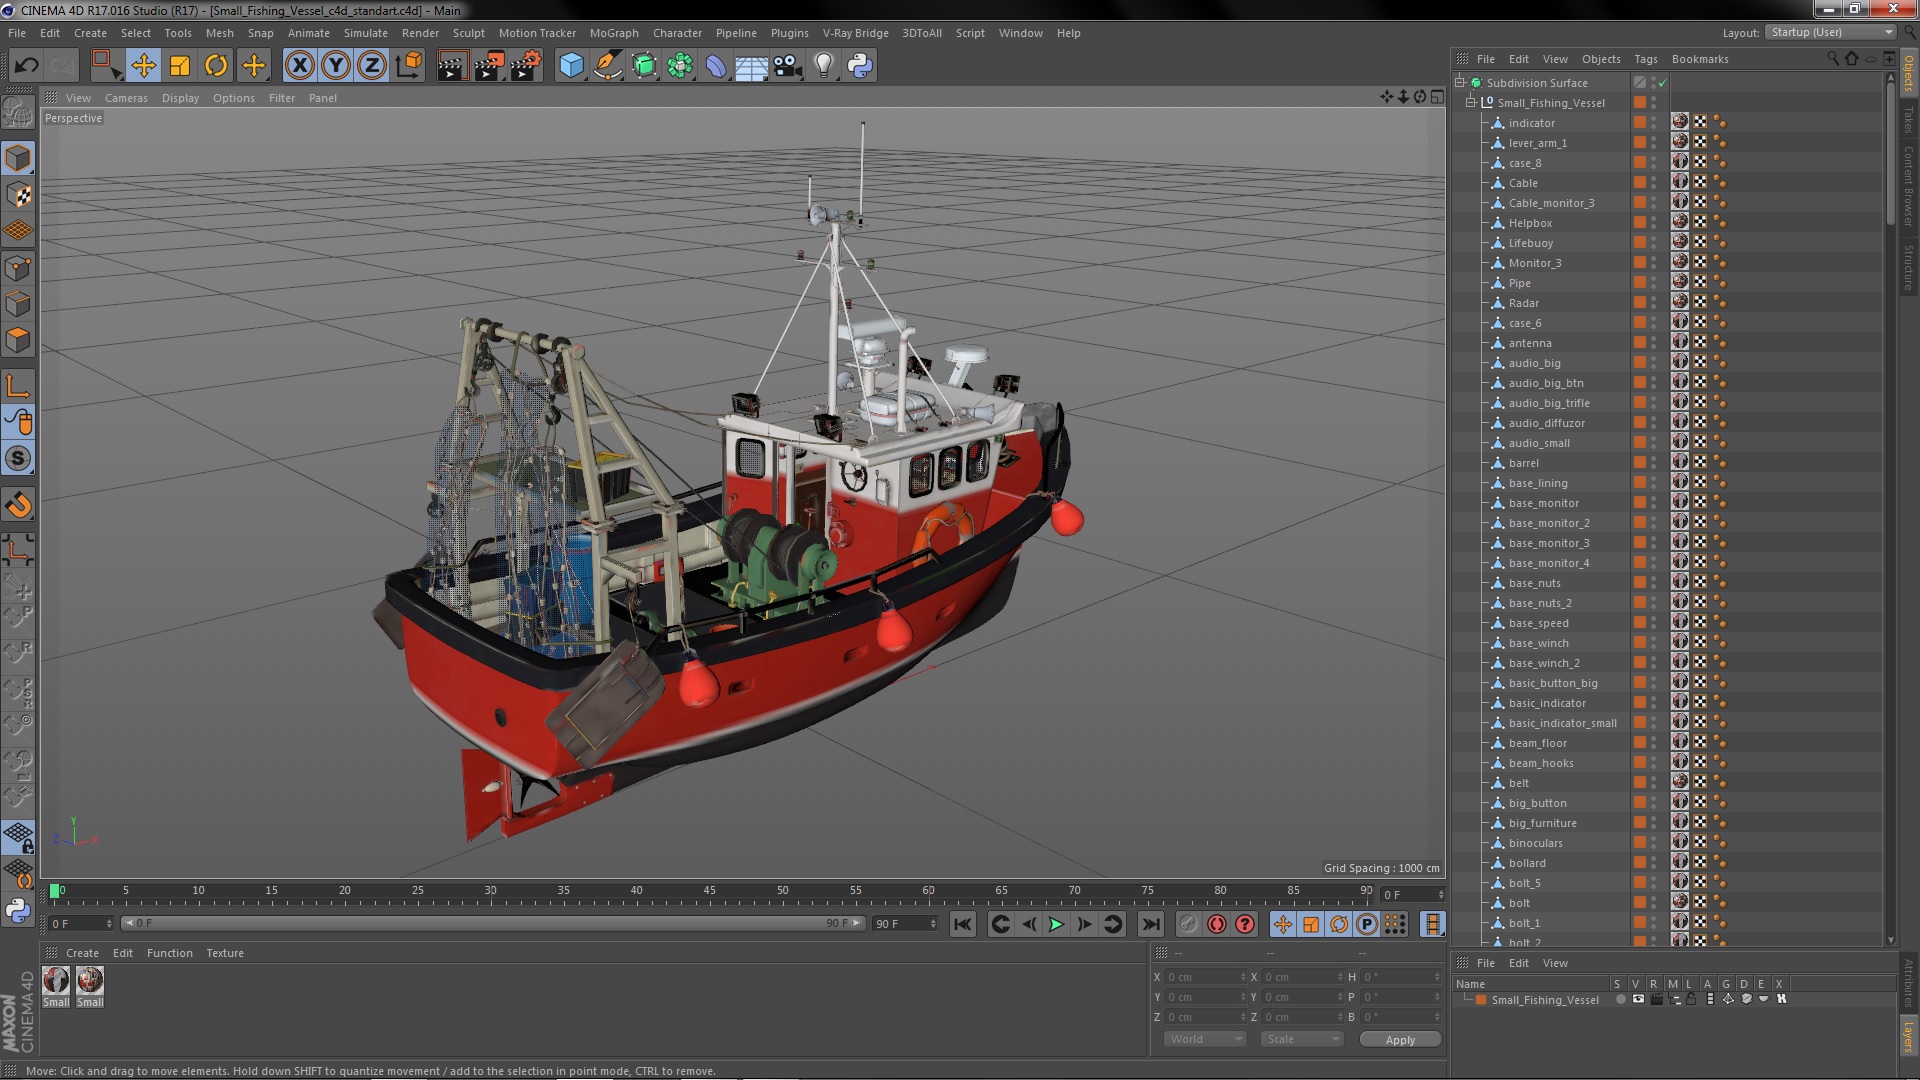Select the Move tool in top toolbar

coord(143,66)
